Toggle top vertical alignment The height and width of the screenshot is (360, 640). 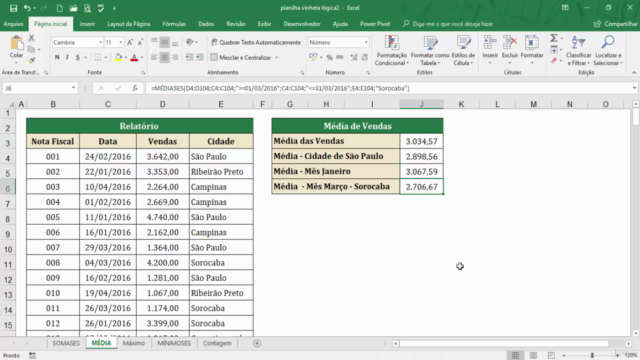point(154,42)
